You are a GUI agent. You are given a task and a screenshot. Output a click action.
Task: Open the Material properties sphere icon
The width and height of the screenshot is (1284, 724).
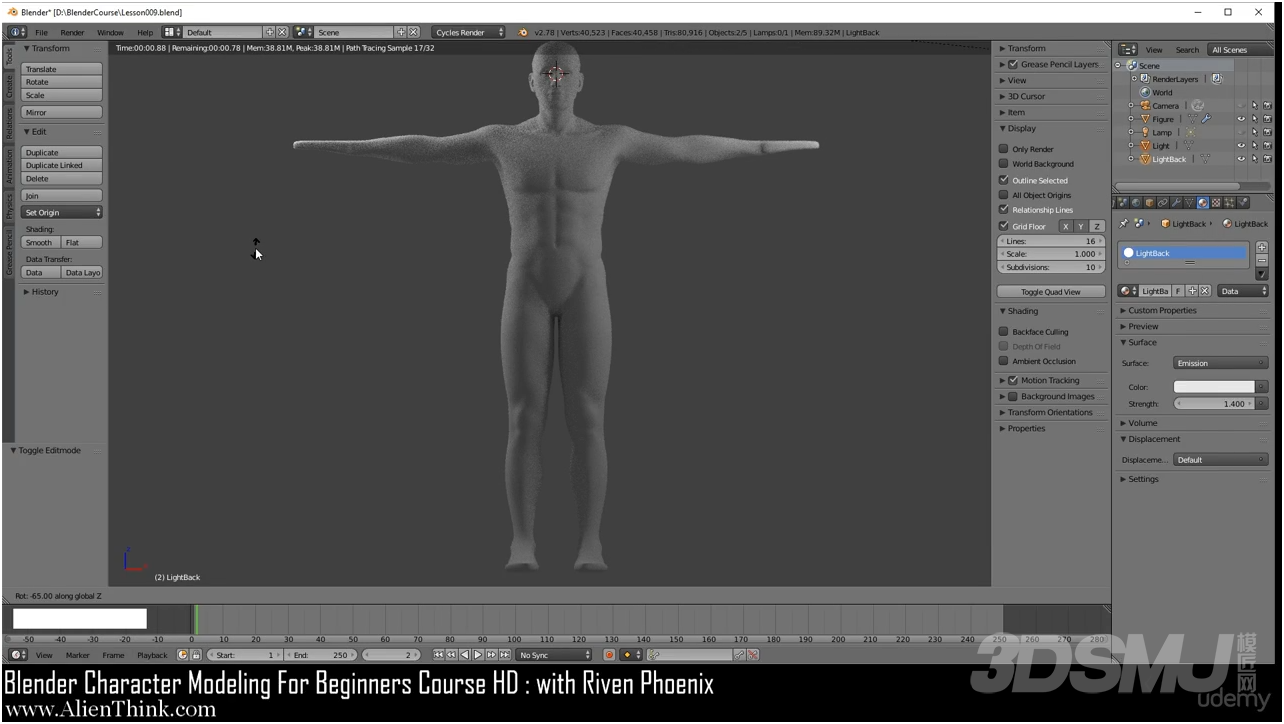click(x=1203, y=202)
